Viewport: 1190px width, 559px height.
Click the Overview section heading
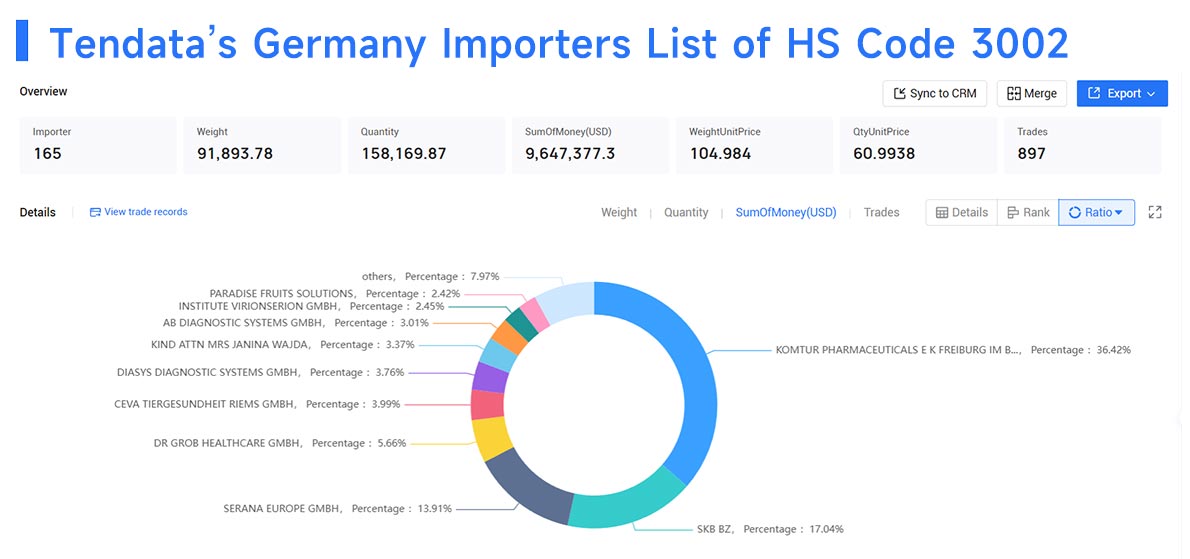point(43,91)
